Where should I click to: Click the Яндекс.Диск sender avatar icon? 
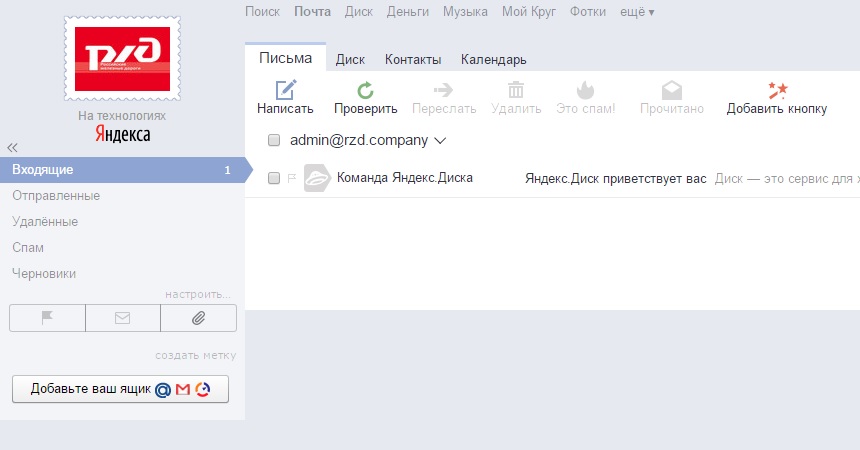(316, 178)
